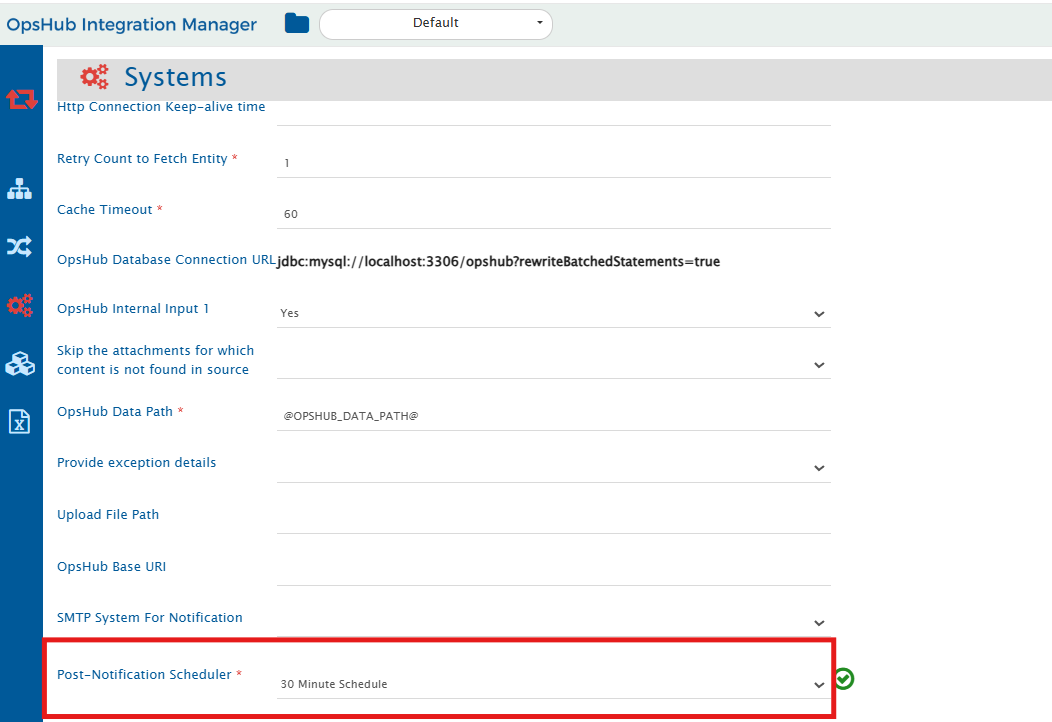Expand SMTP System For Notification dropdown

(x=553, y=622)
